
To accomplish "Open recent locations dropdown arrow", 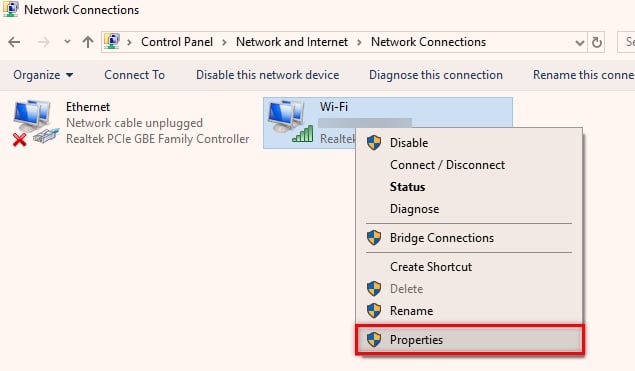I will 67,42.
